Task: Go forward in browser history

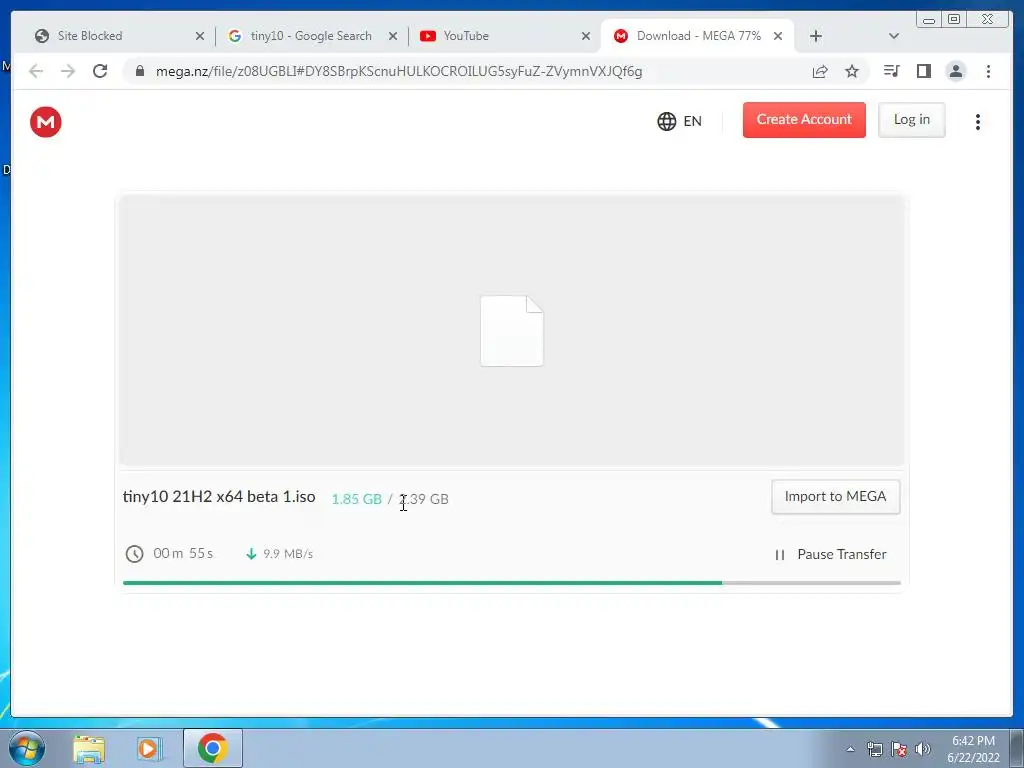Action: 68,71
